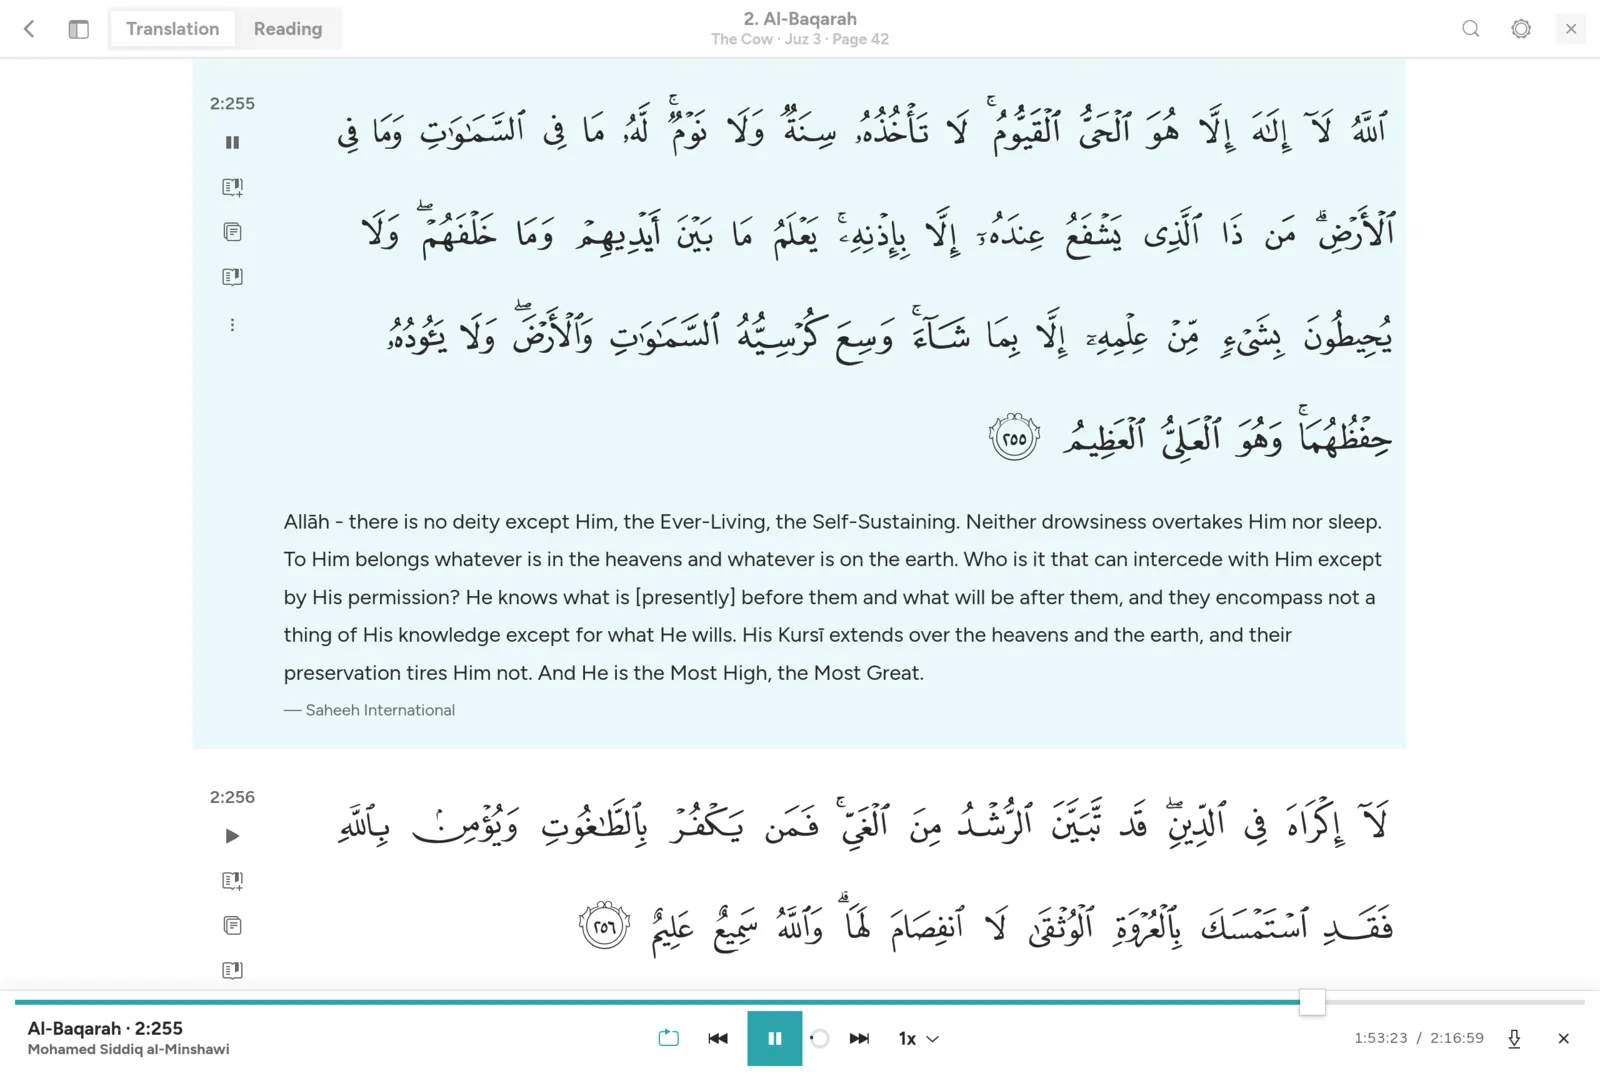Close the reader with top-right X
This screenshot has width=1600, height=1076.
click(x=1571, y=29)
